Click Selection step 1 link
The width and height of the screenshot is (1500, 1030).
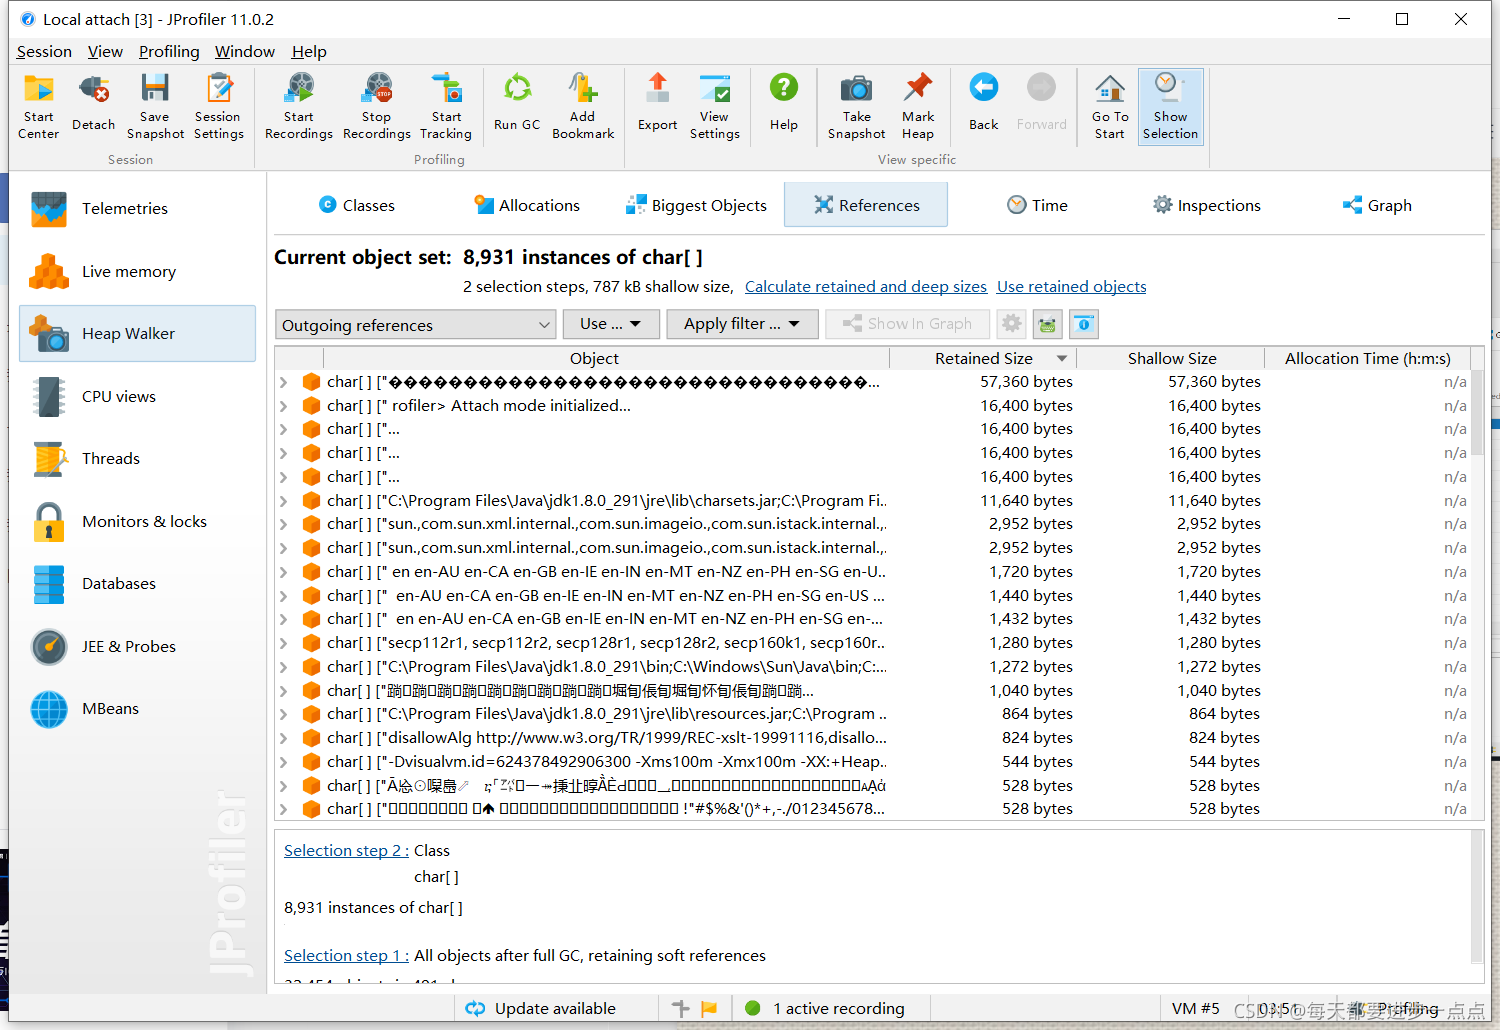pos(346,956)
